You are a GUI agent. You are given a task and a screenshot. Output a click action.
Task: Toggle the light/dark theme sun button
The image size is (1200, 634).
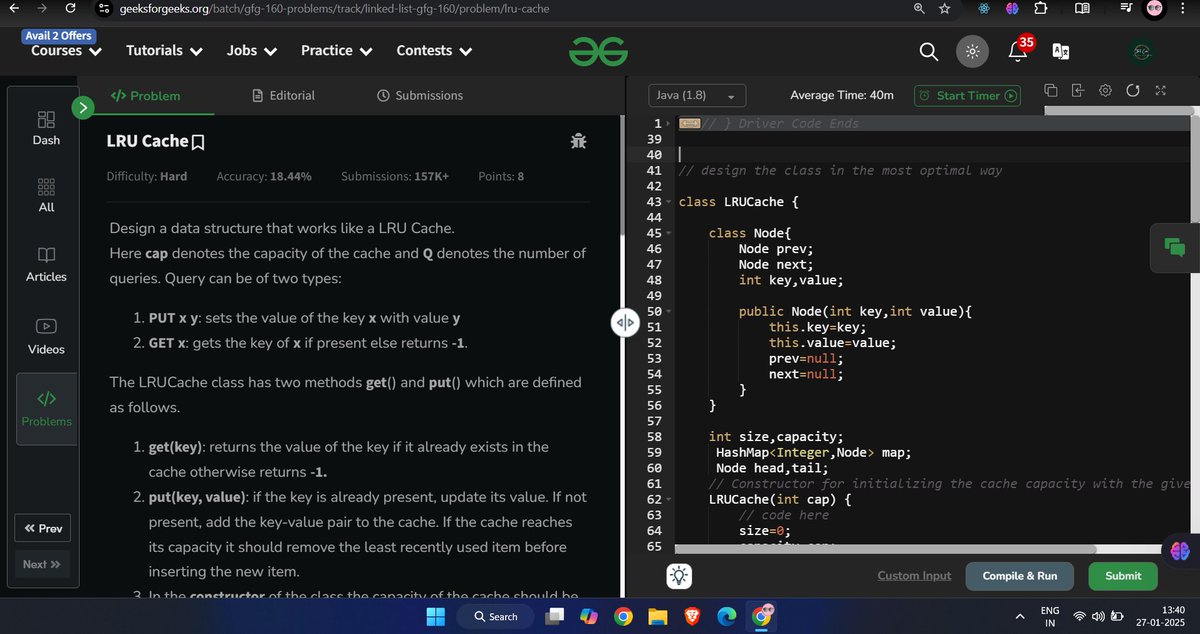[972, 51]
